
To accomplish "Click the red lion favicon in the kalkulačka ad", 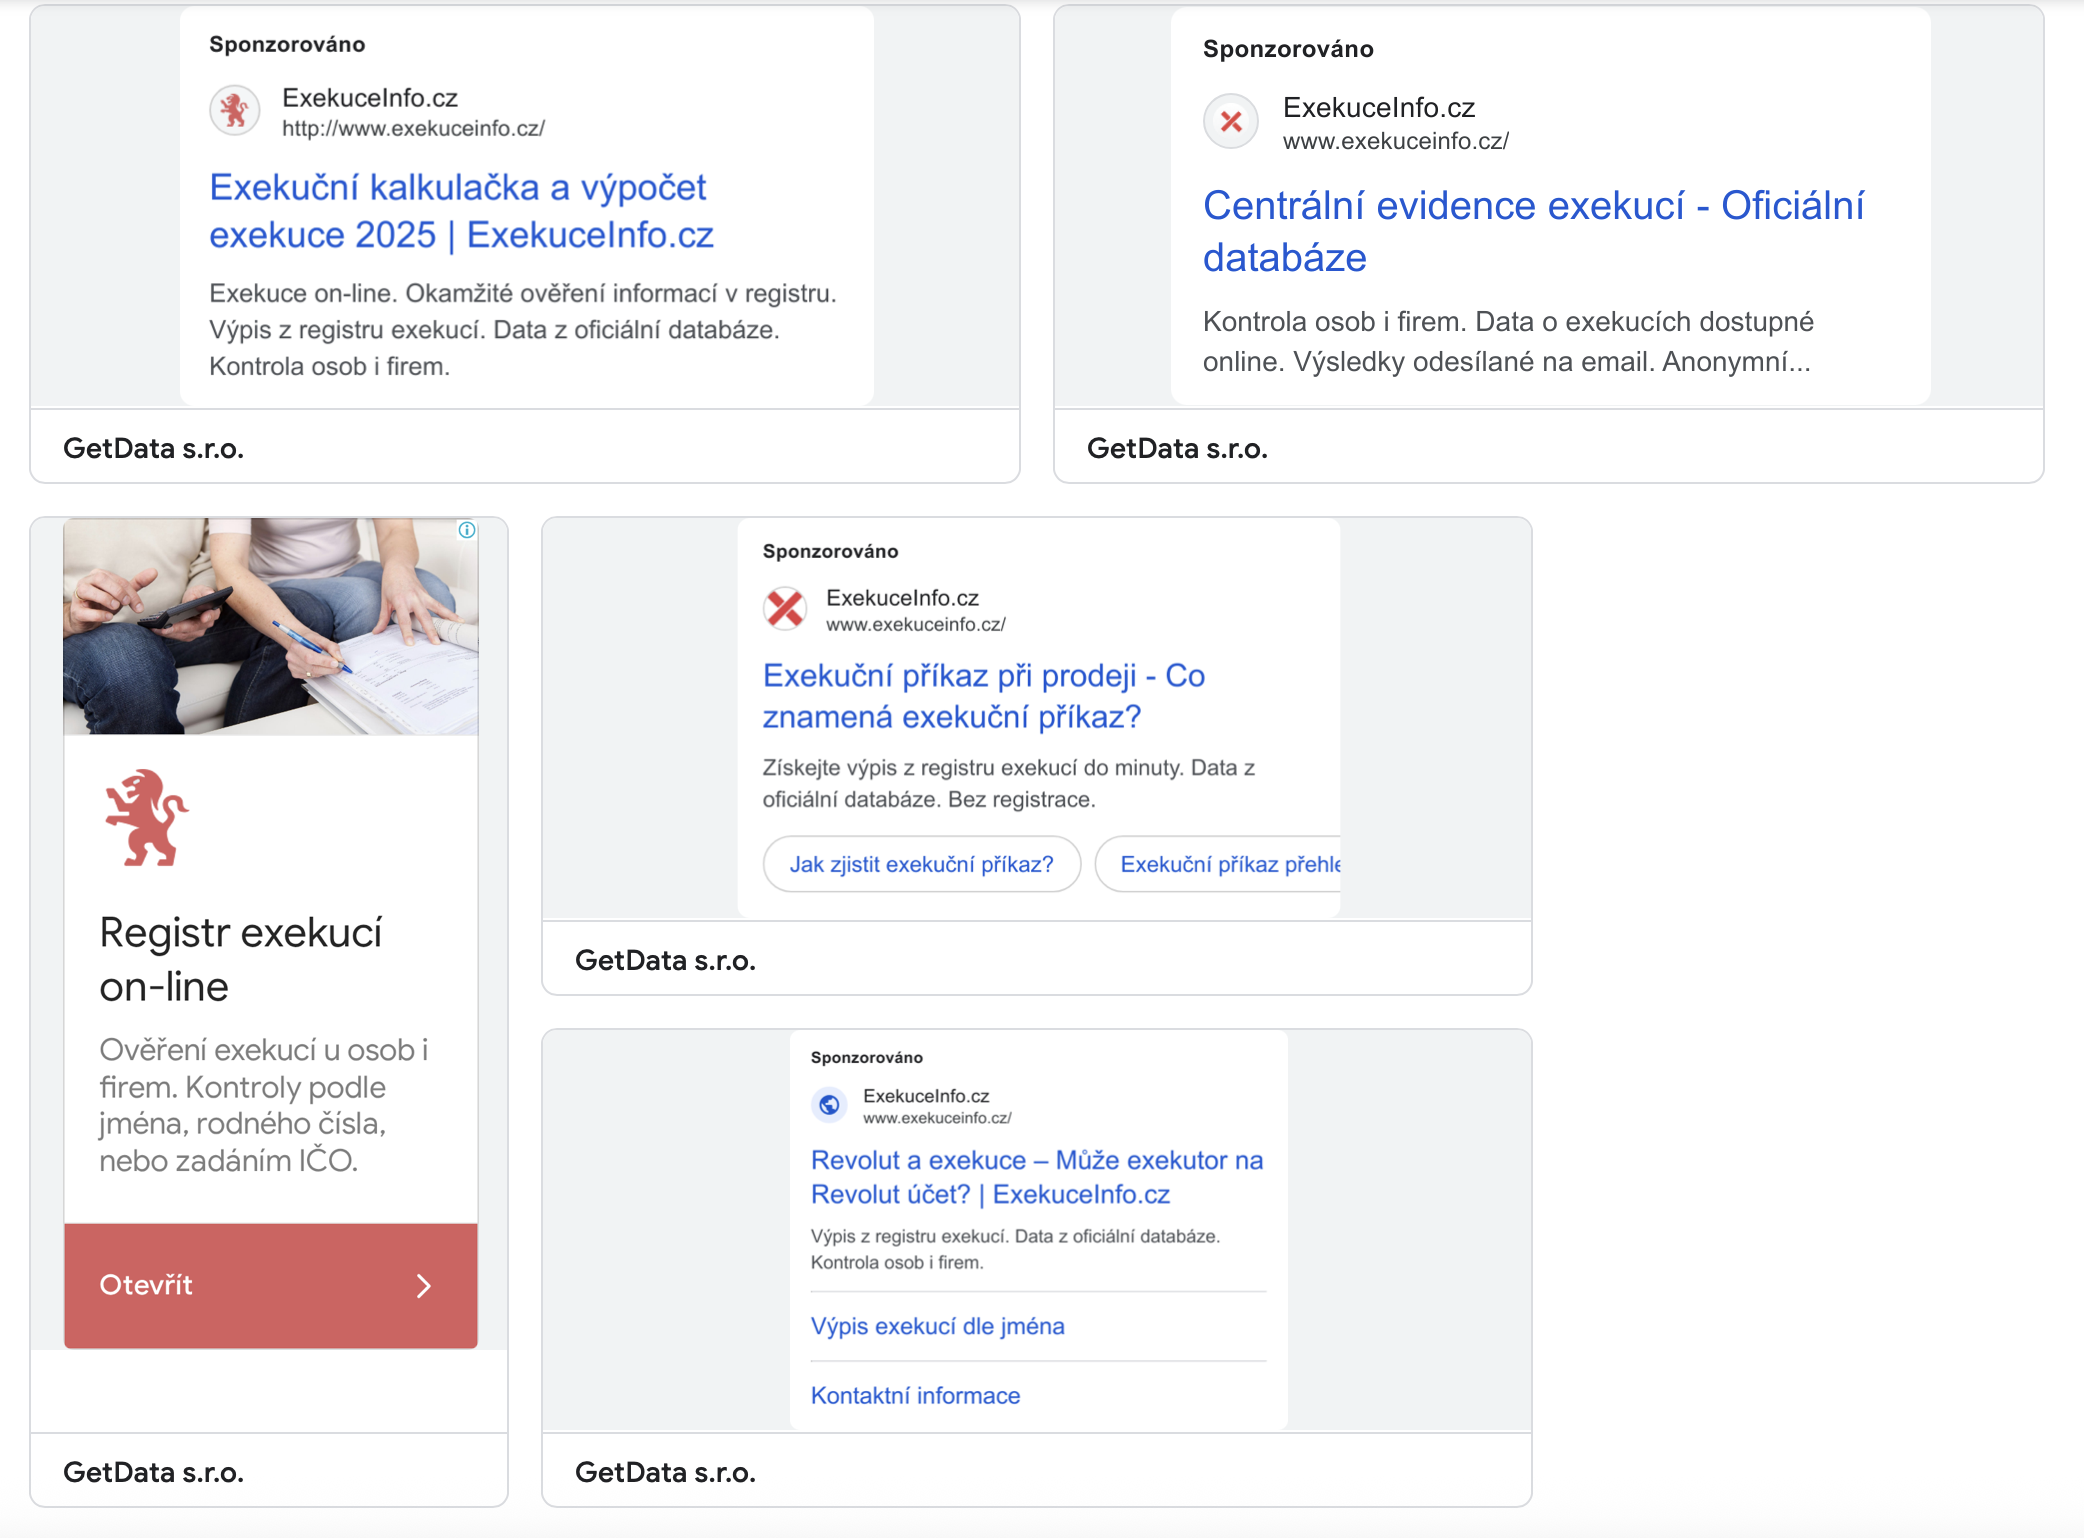I will pyautogui.click(x=235, y=110).
